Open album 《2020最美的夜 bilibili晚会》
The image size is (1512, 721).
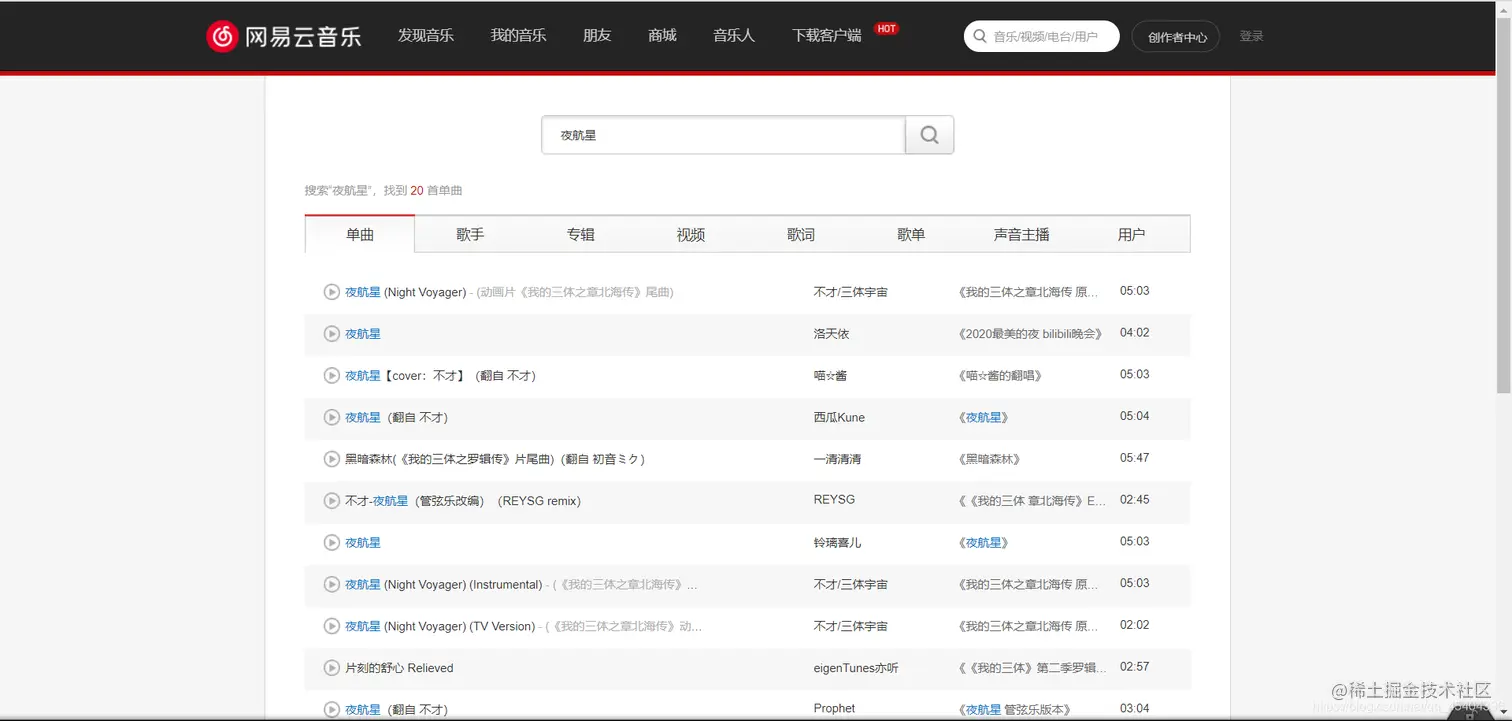point(1030,334)
